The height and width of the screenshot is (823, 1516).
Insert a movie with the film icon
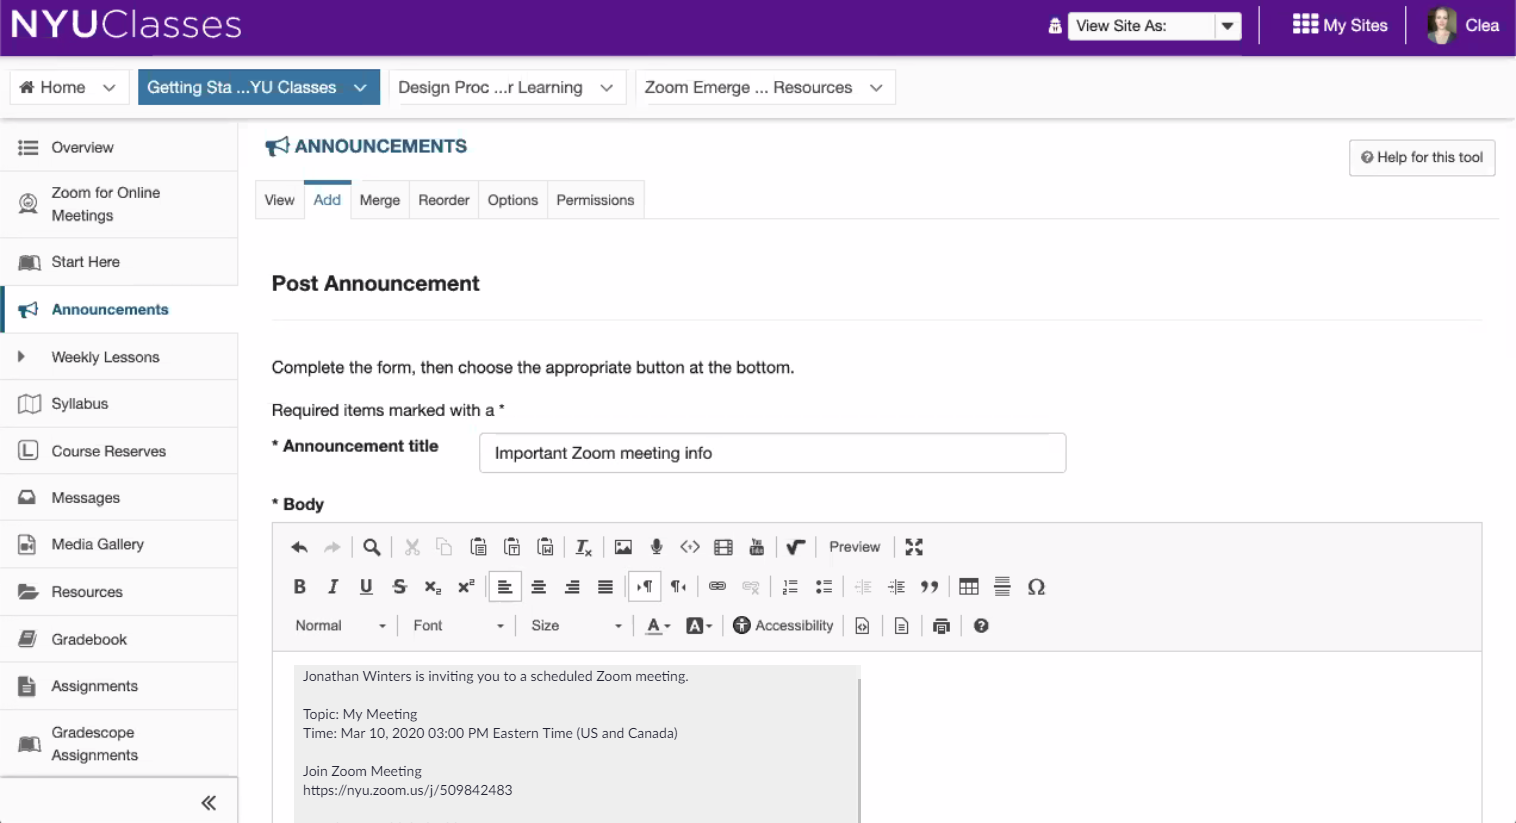click(723, 547)
